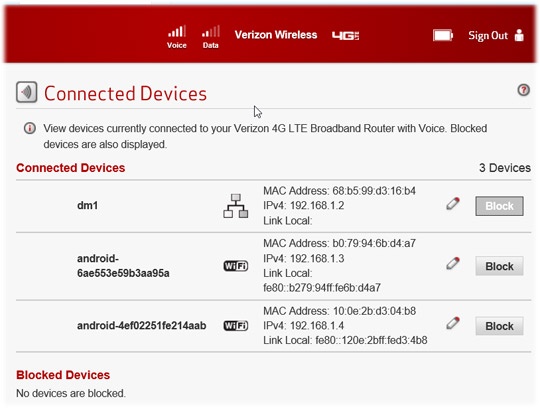
Task: Block the dm1 device
Action: pyautogui.click(x=499, y=206)
